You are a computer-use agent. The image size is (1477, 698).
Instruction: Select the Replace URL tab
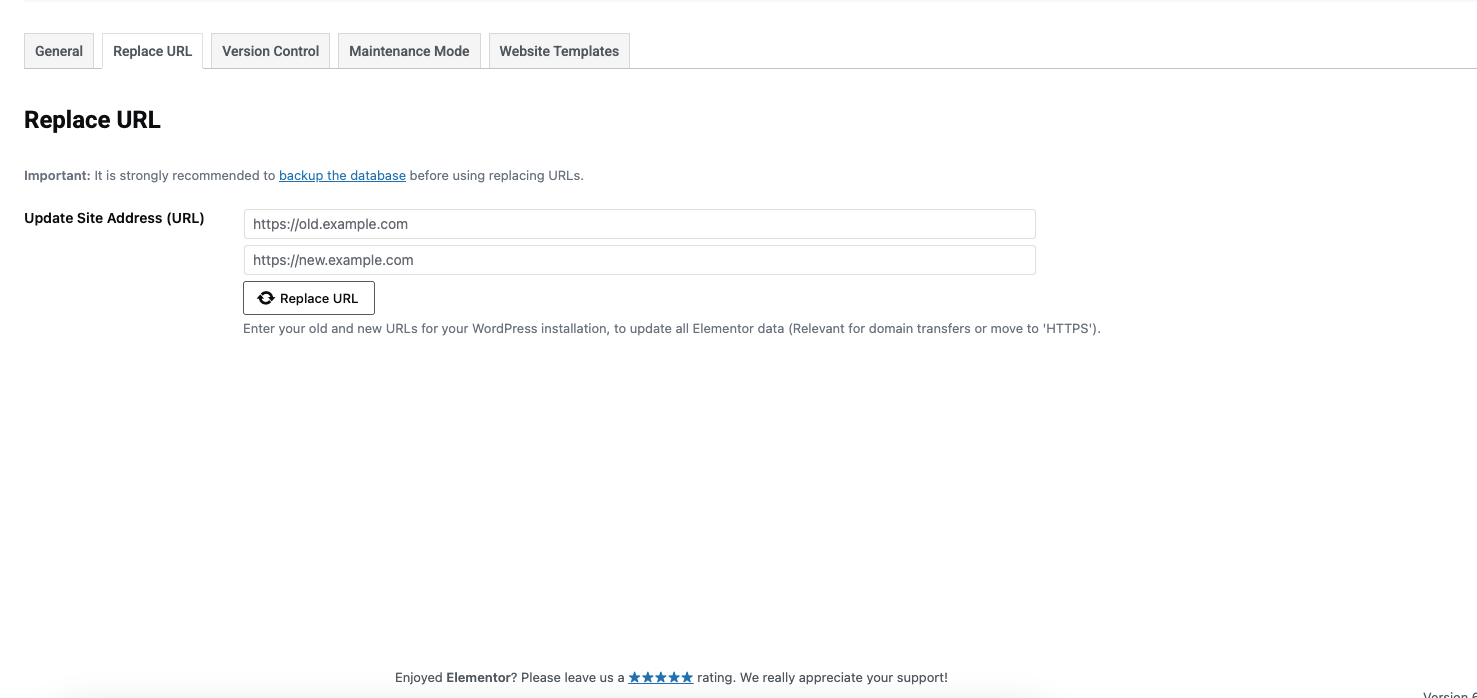152,51
